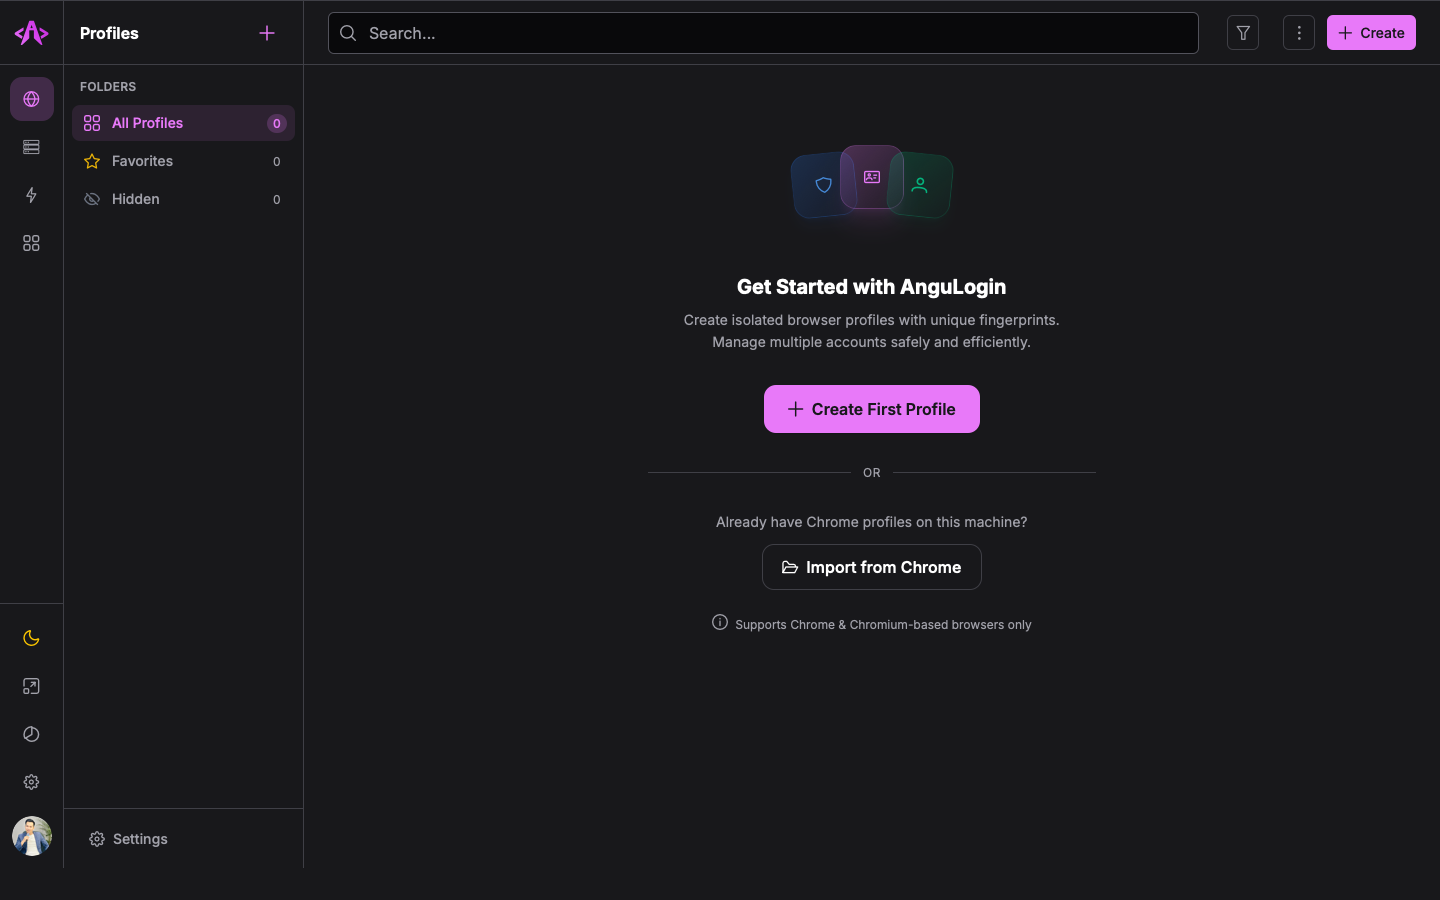
Task: Select the Automation lightning icon
Action: tap(31, 195)
